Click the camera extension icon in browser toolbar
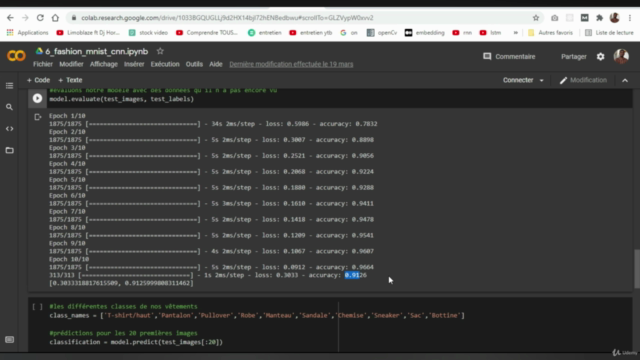 coord(554,18)
